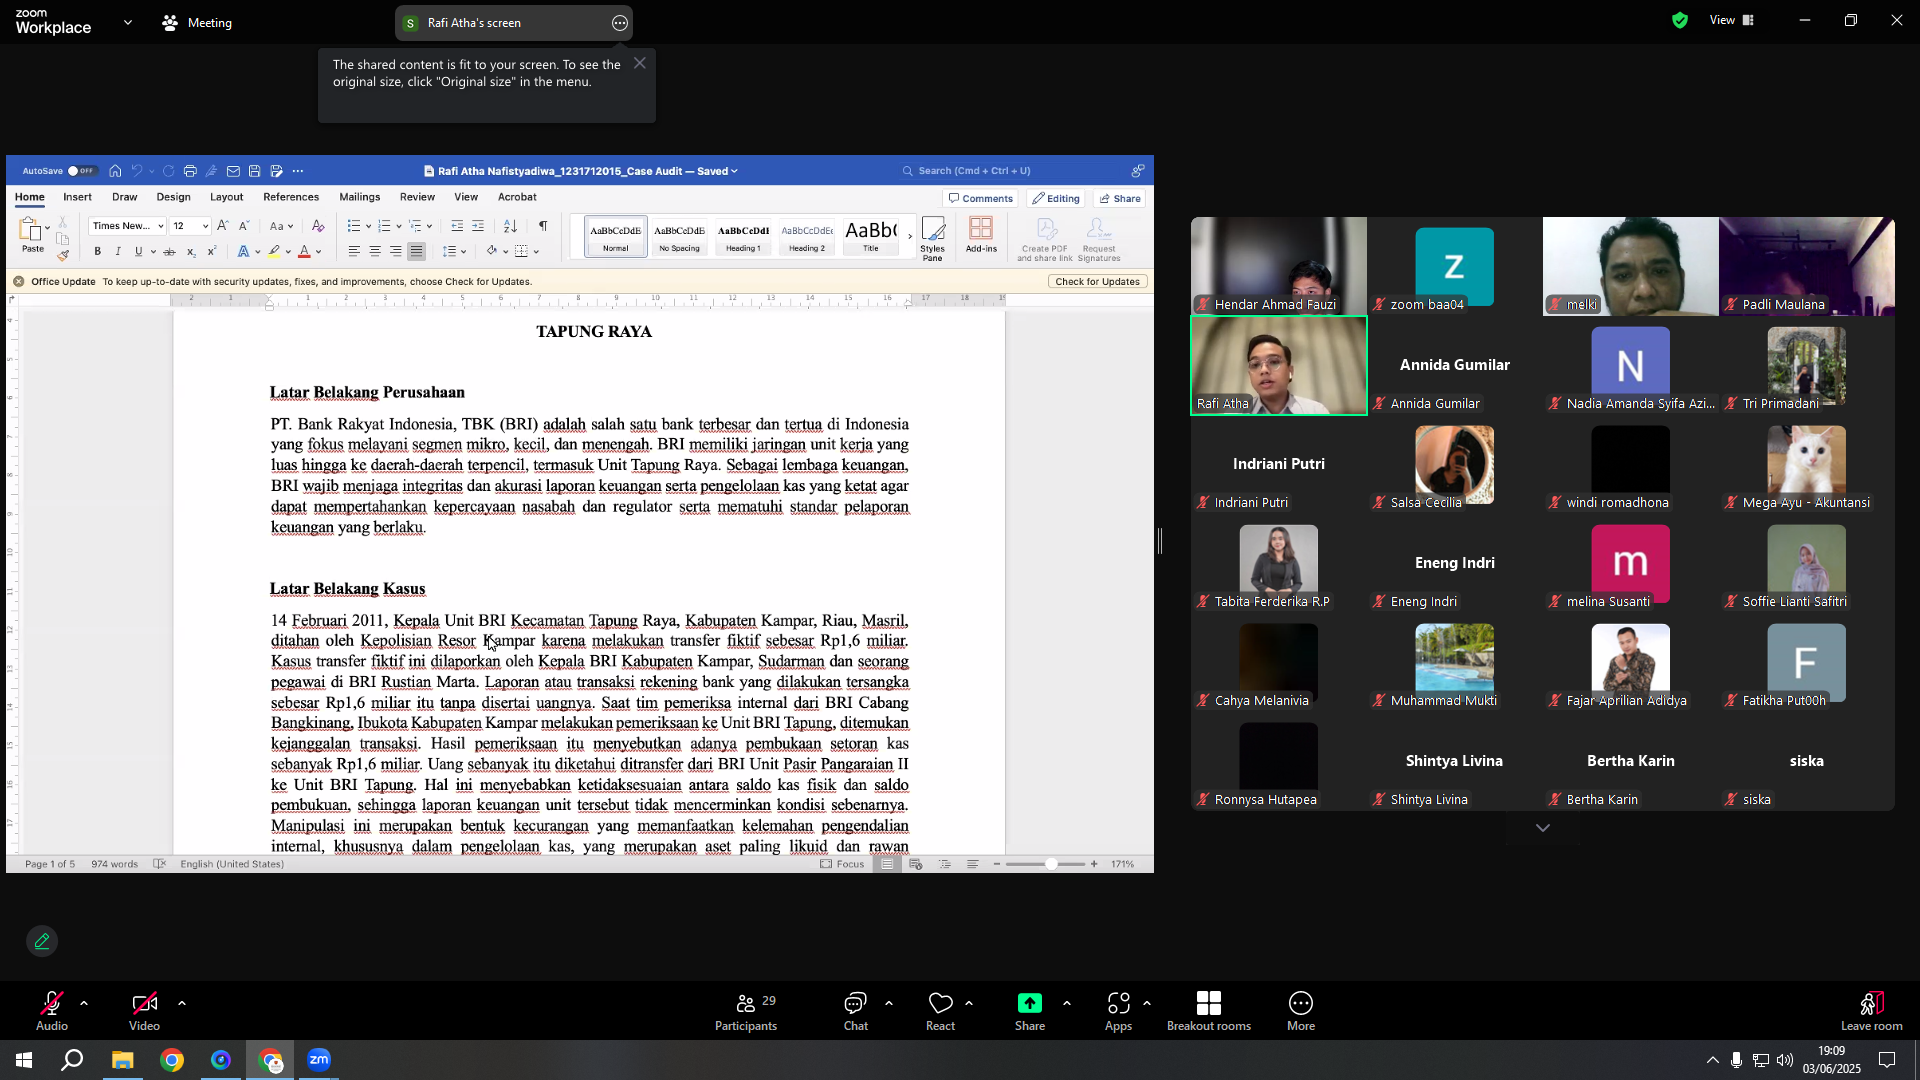Click the Comments button in Word
The height and width of the screenshot is (1080, 1920).
point(981,198)
